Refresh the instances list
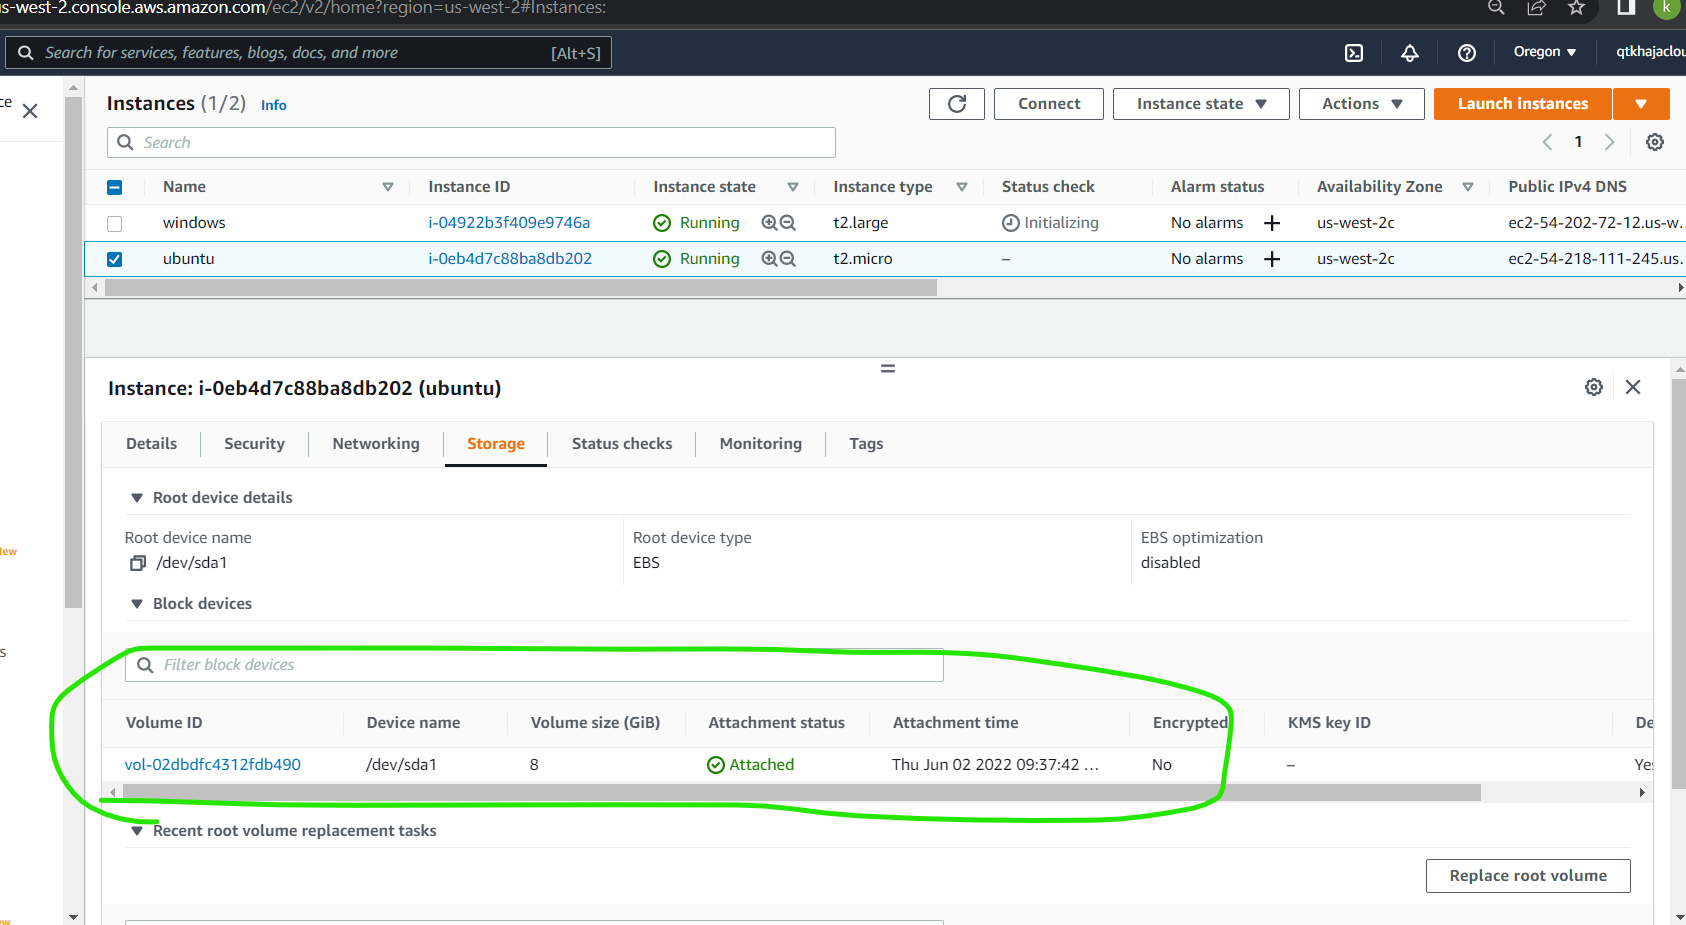Image resolution: width=1686 pixels, height=925 pixels. (957, 104)
